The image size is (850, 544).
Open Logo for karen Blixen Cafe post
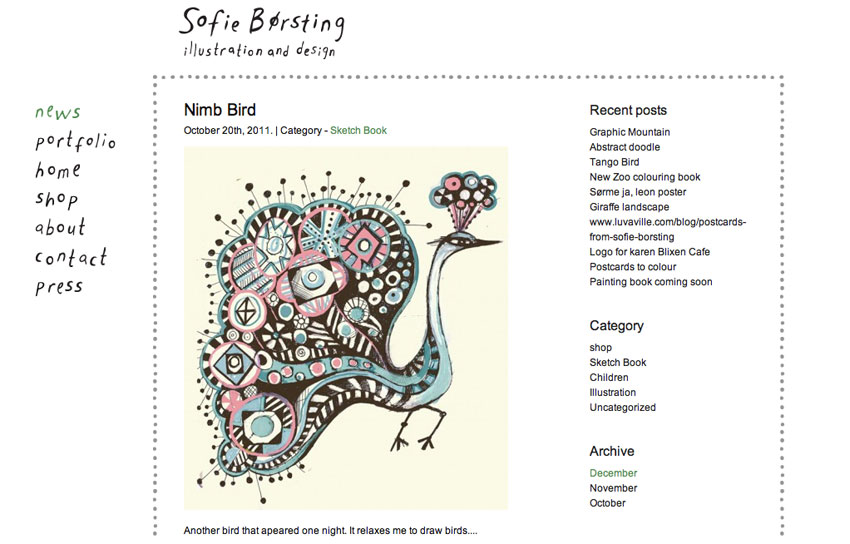pyautogui.click(x=649, y=252)
